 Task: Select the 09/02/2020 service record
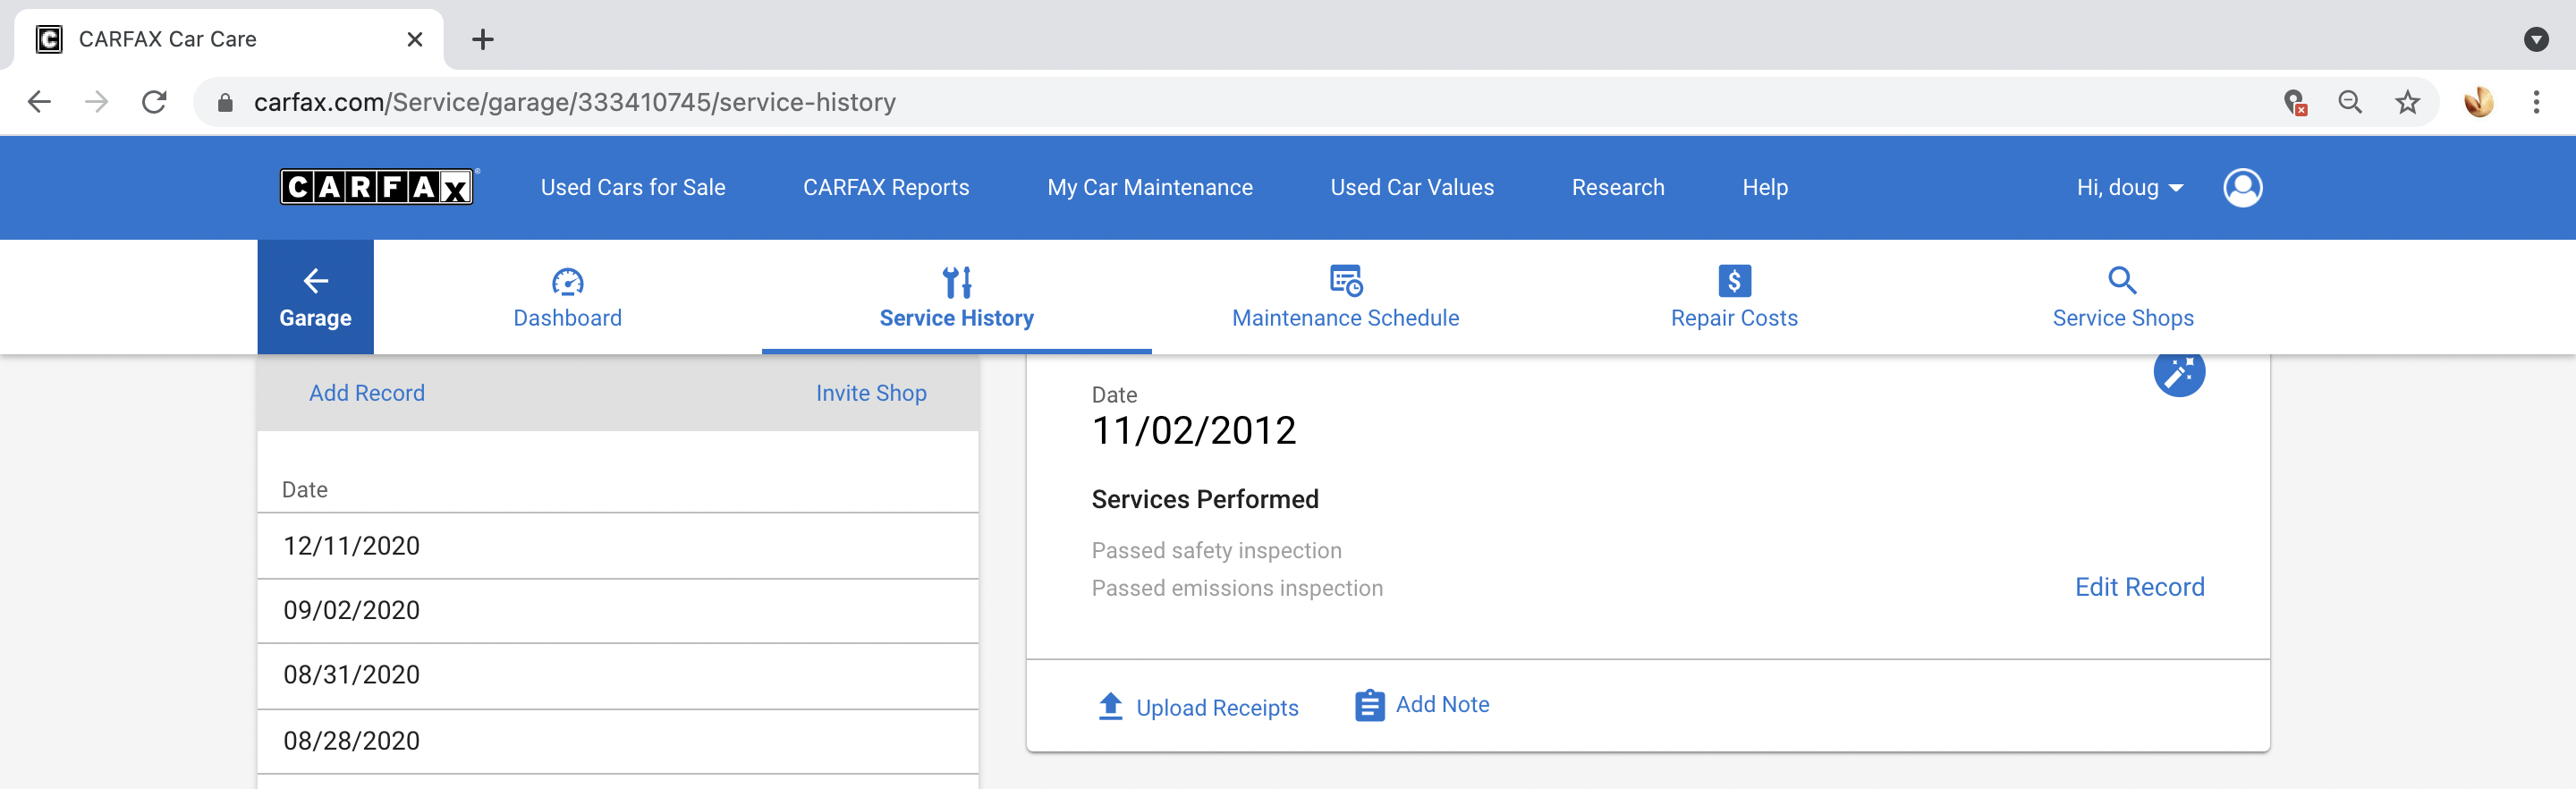click(618, 611)
